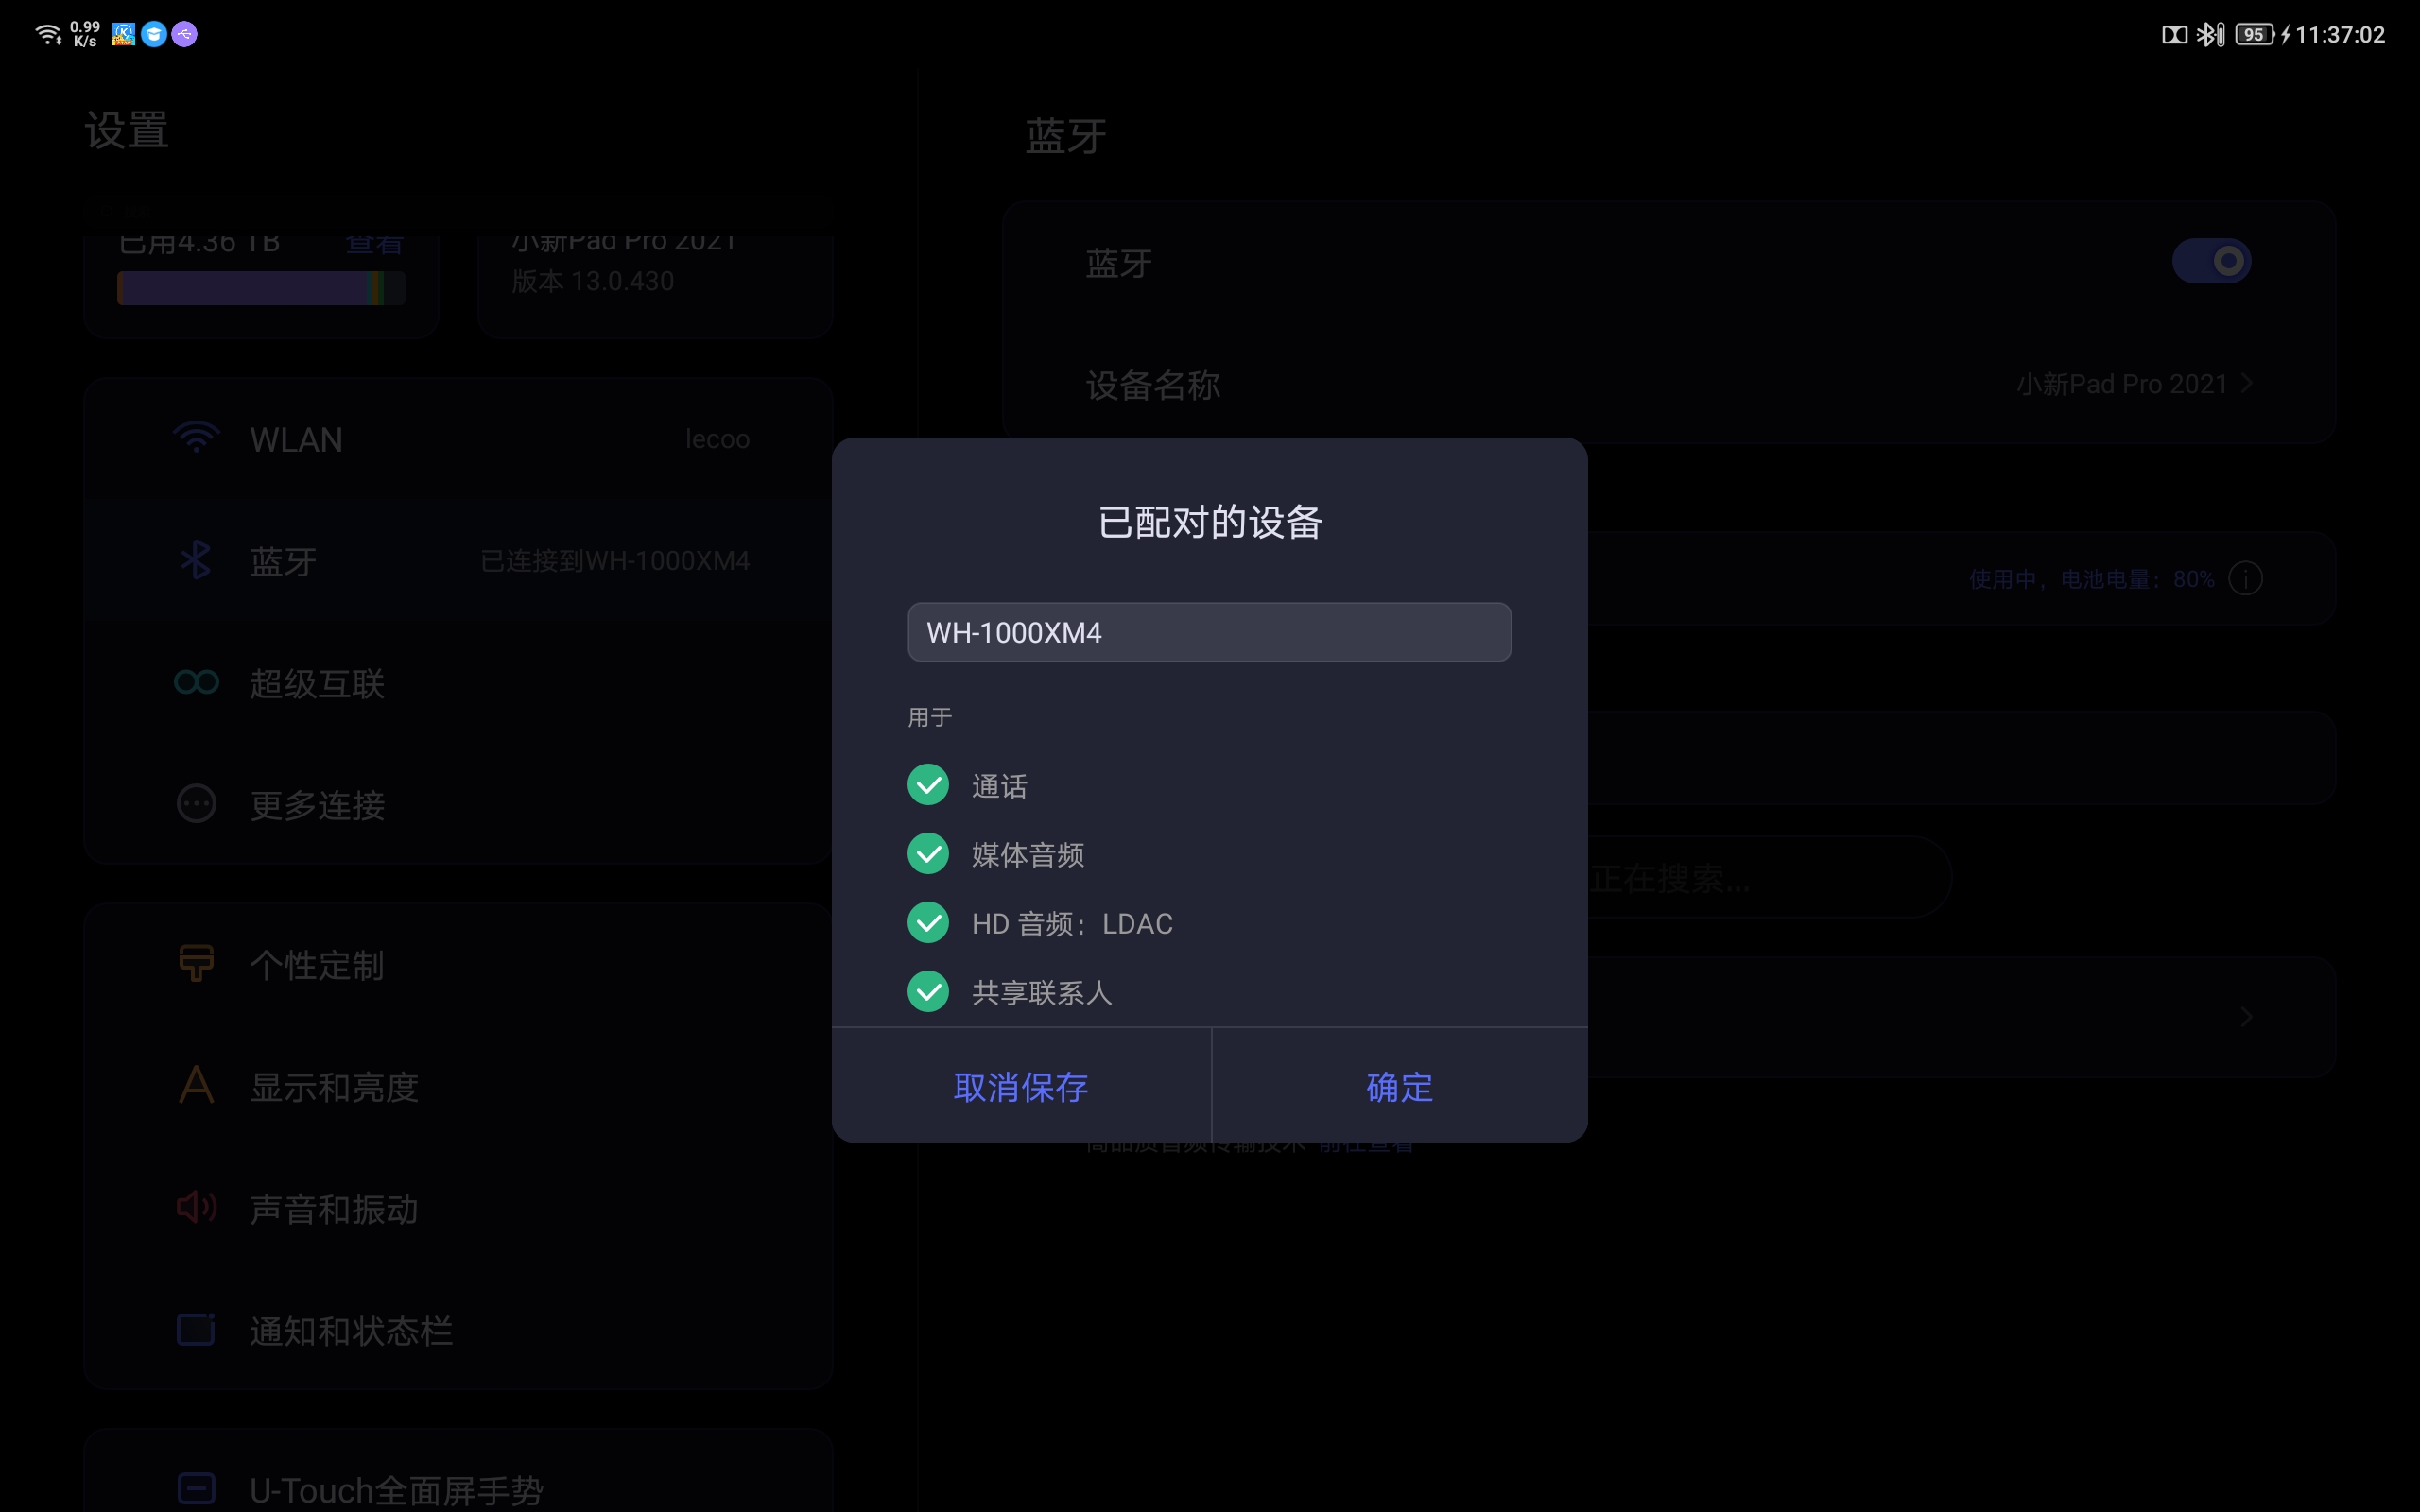The width and height of the screenshot is (2420, 1512).
Task: Tap the blue circular notification icon
Action: [154, 34]
